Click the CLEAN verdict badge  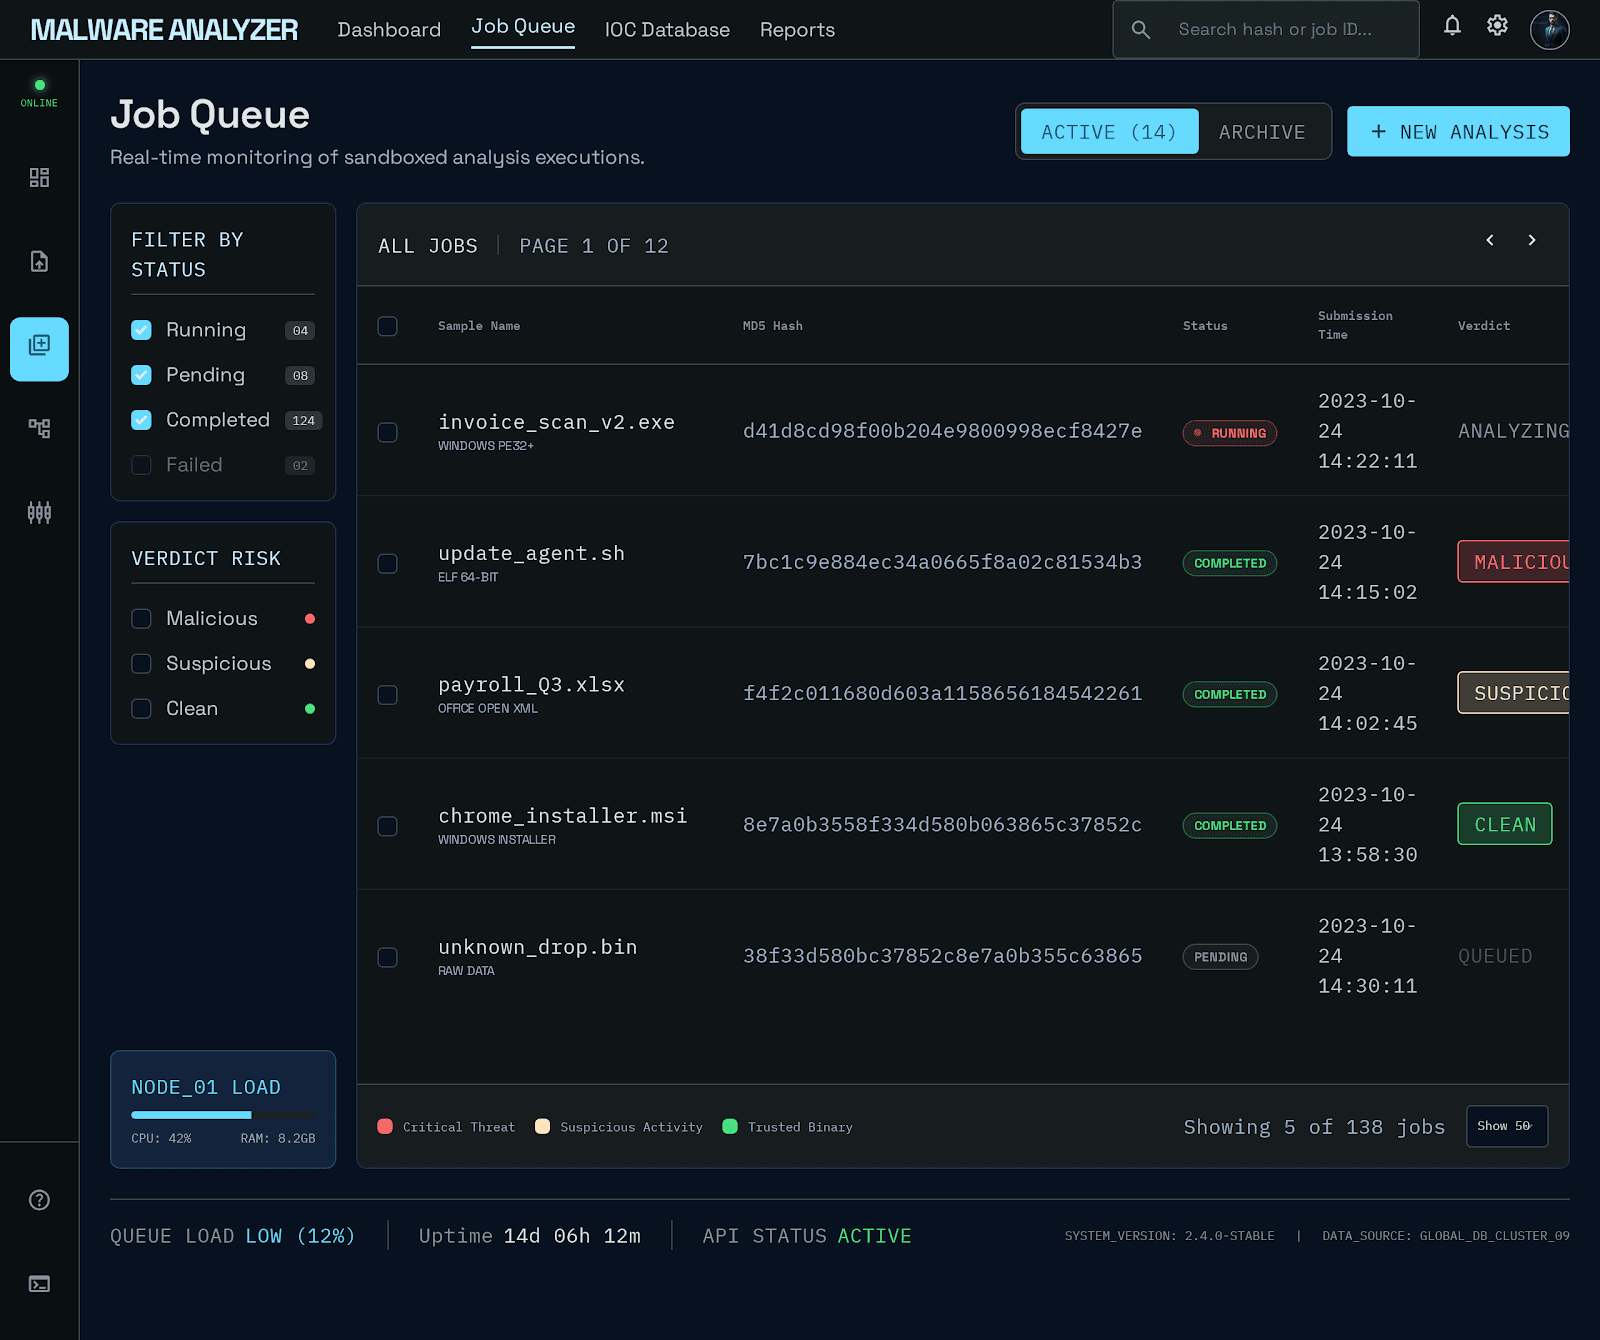[1505, 824]
